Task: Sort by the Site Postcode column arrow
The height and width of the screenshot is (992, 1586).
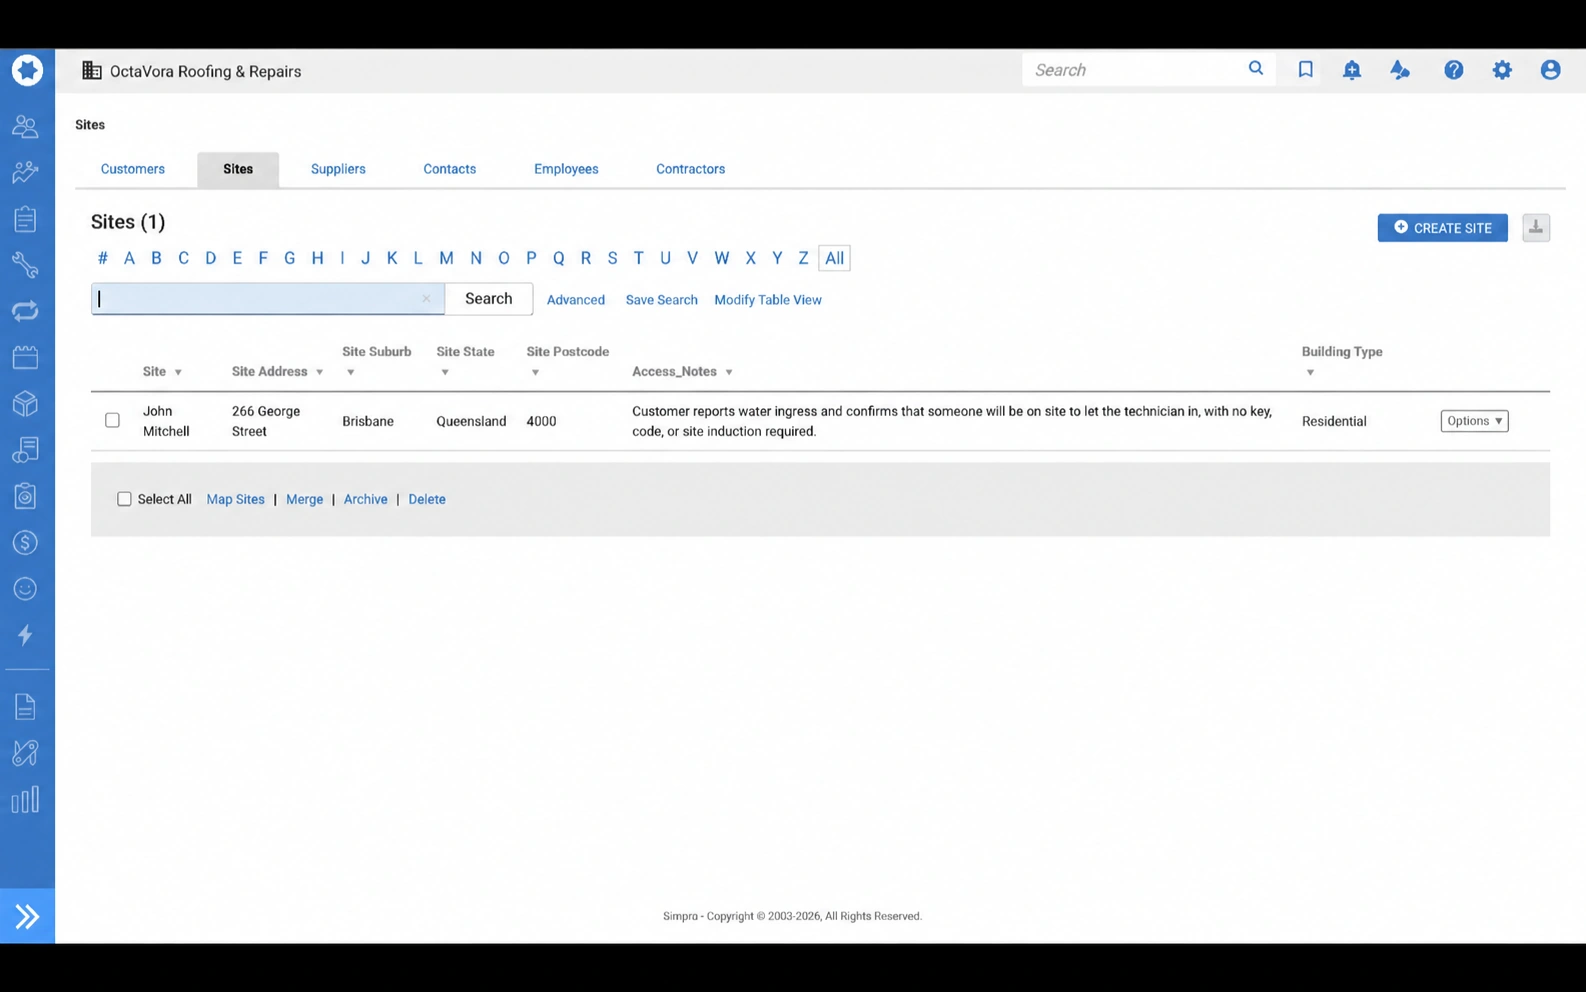Action: click(535, 373)
